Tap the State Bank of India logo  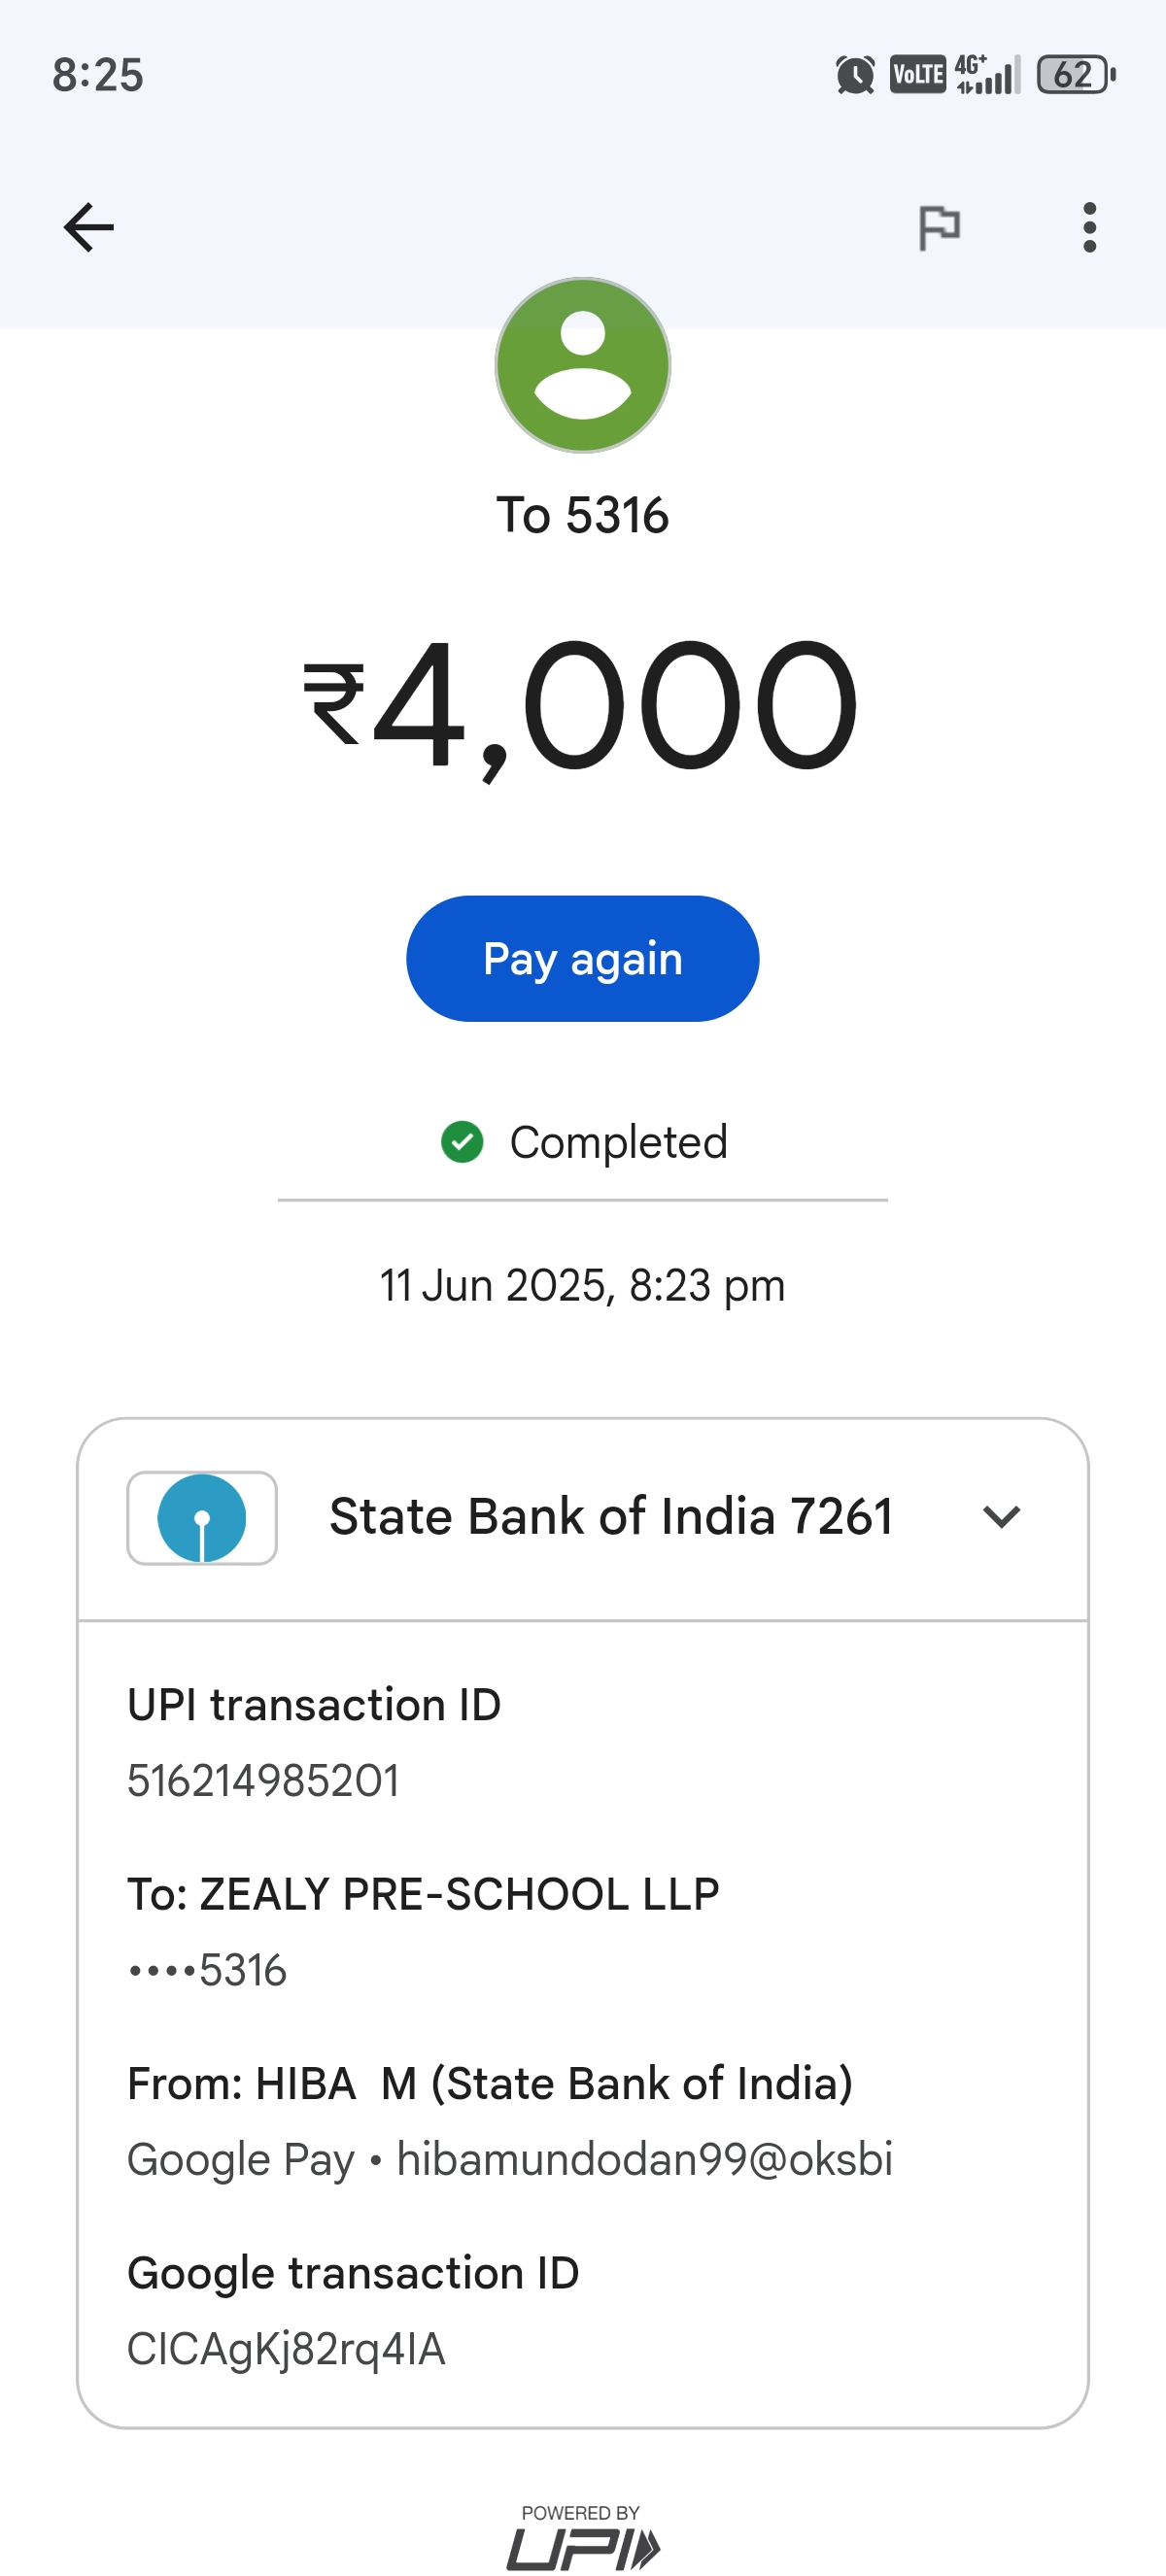[202, 1517]
